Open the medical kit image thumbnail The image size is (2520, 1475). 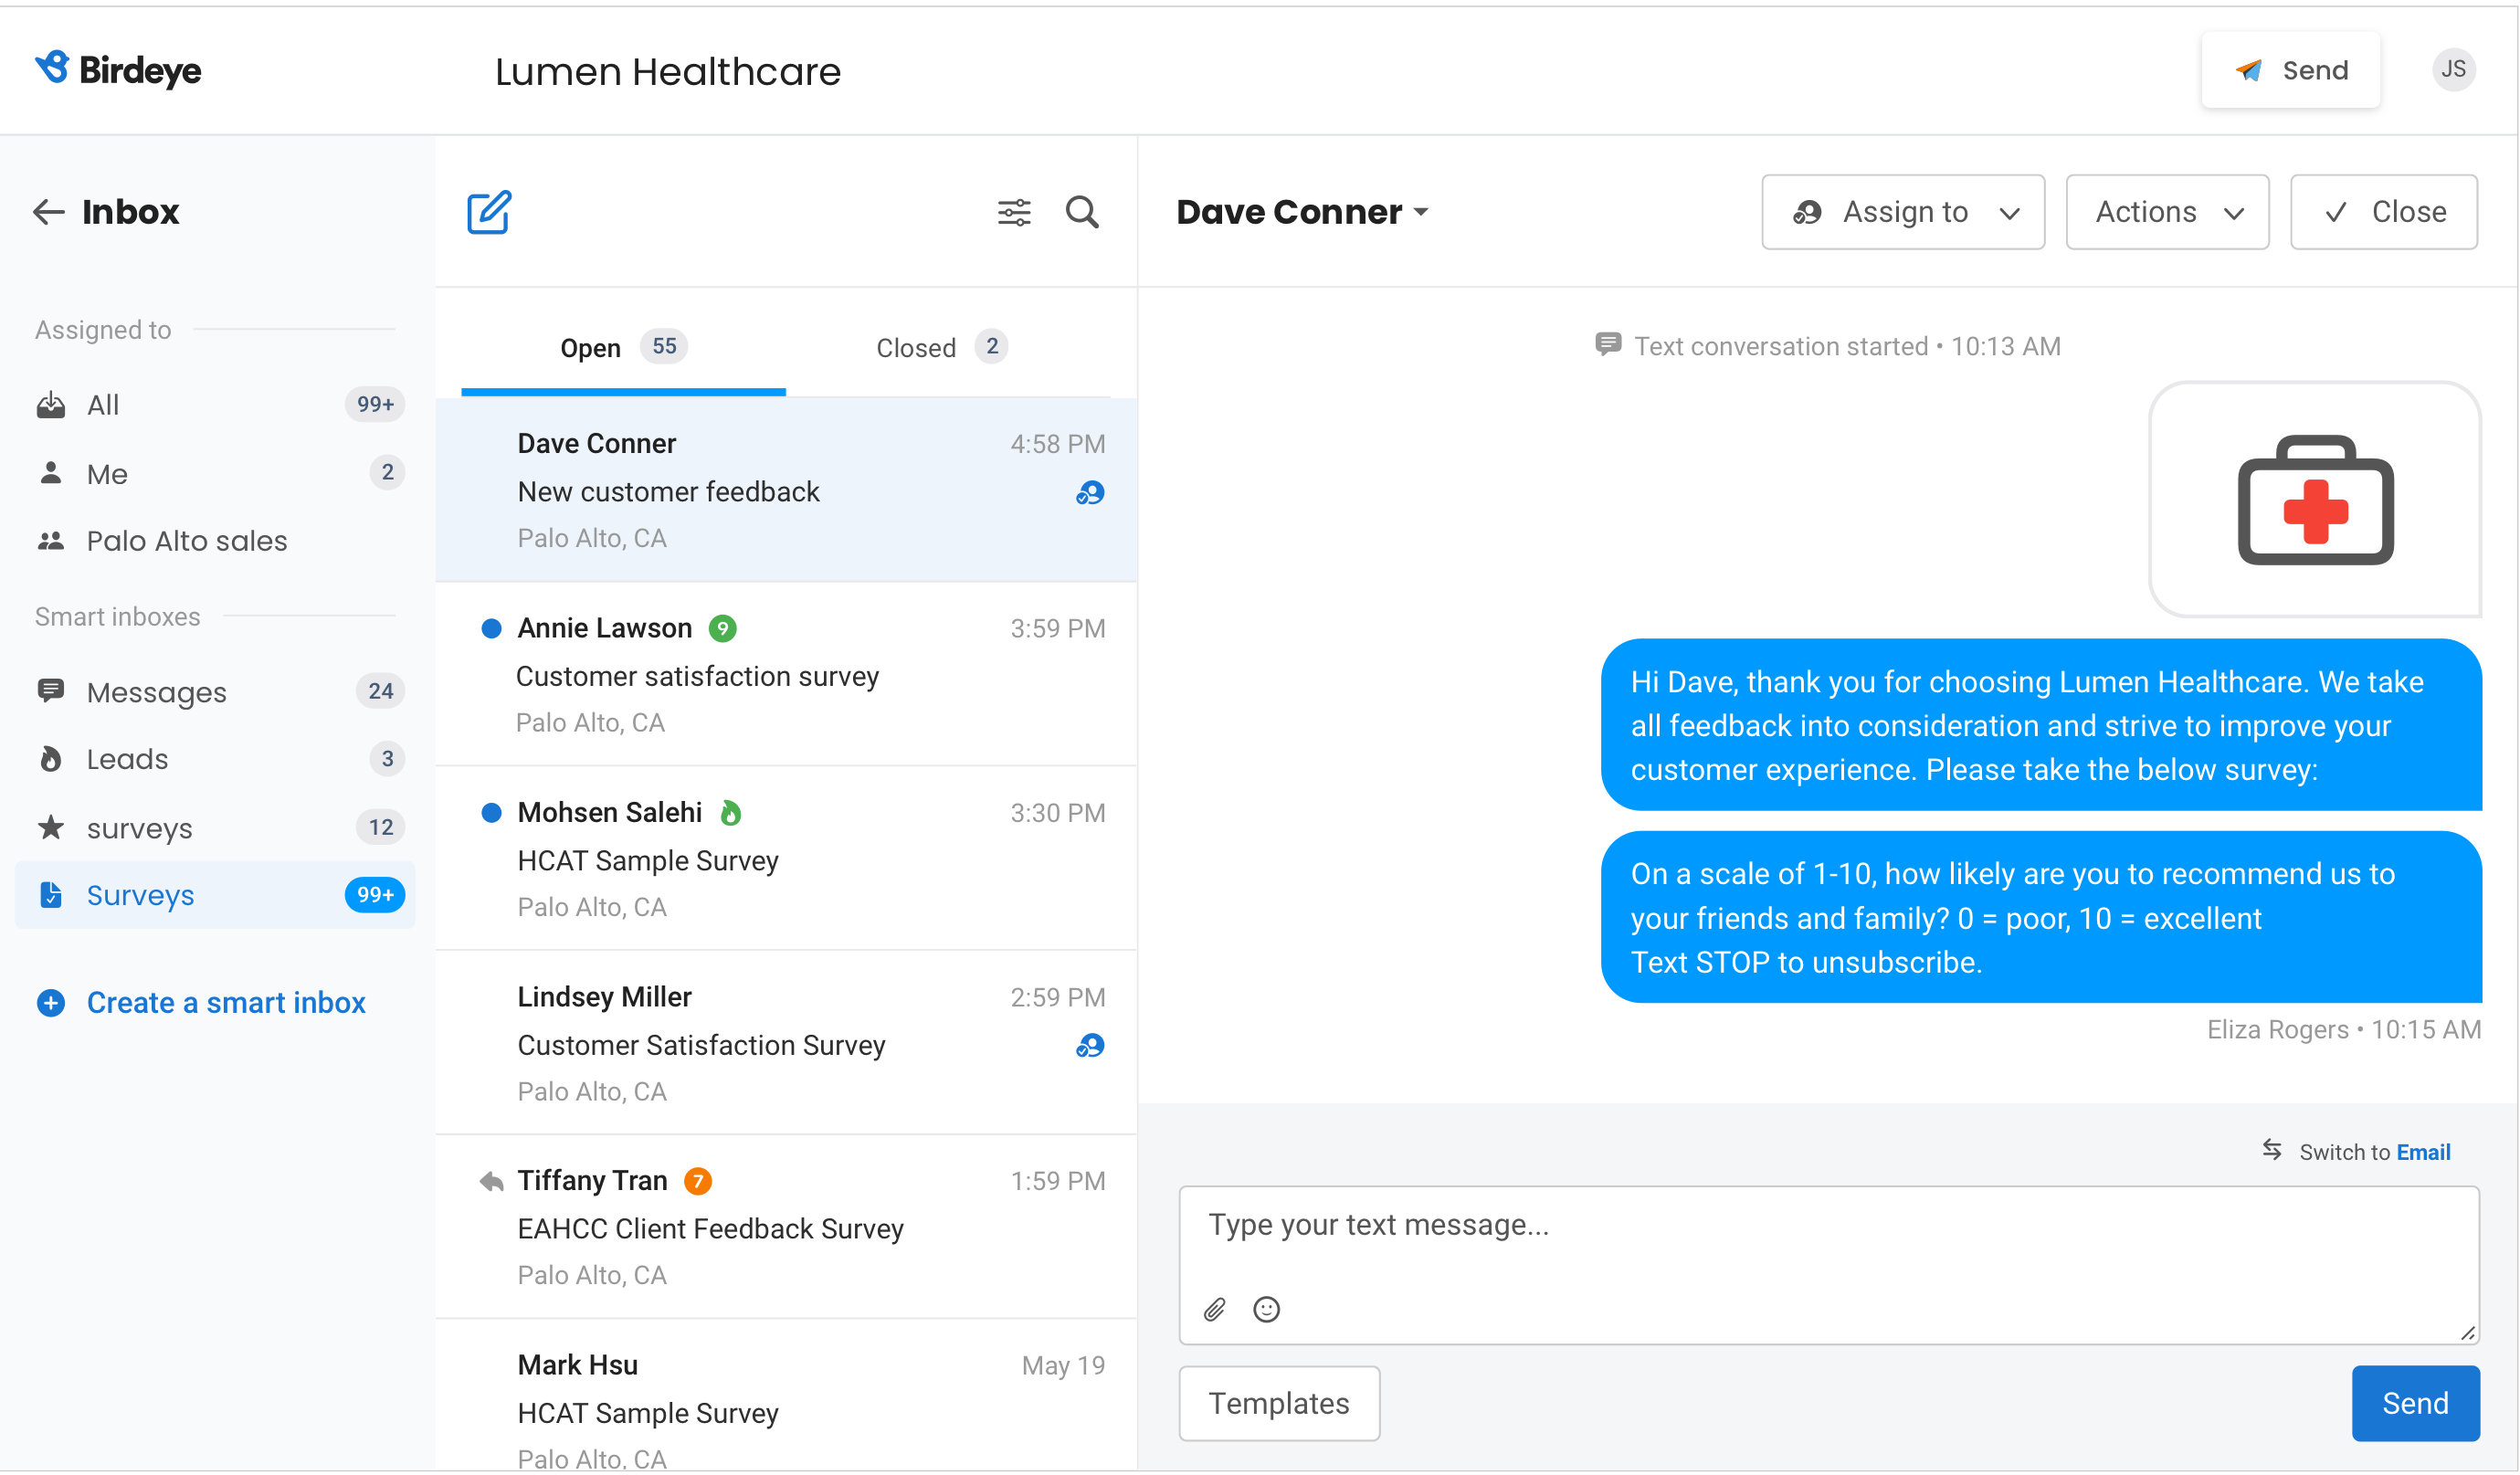pyautogui.click(x=2315, y=500)
